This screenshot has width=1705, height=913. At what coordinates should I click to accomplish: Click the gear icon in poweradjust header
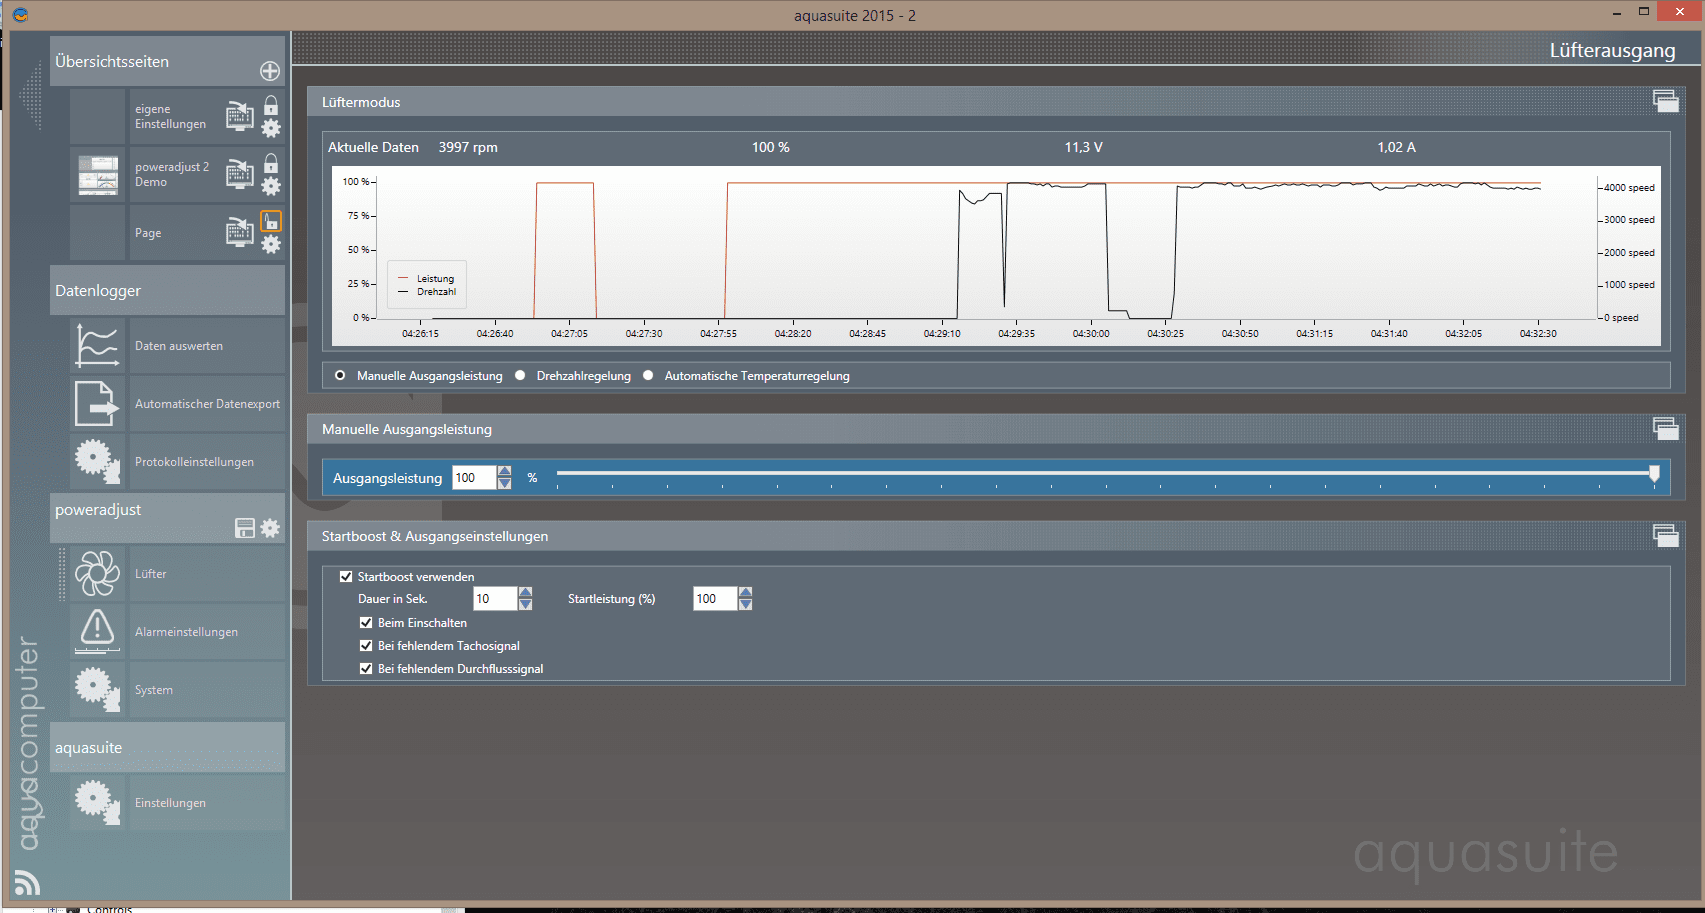(x=270, y=528)
